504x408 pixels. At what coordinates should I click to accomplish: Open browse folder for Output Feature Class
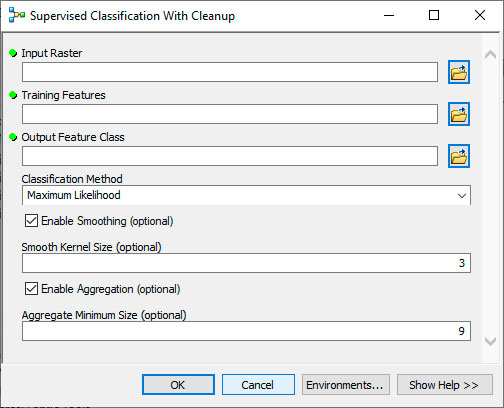pos(459,156)
